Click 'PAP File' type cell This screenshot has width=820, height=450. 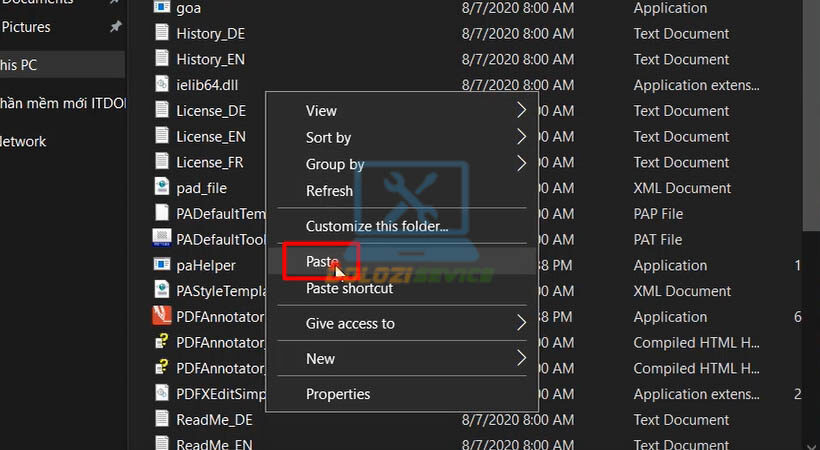tap(658, 213)
